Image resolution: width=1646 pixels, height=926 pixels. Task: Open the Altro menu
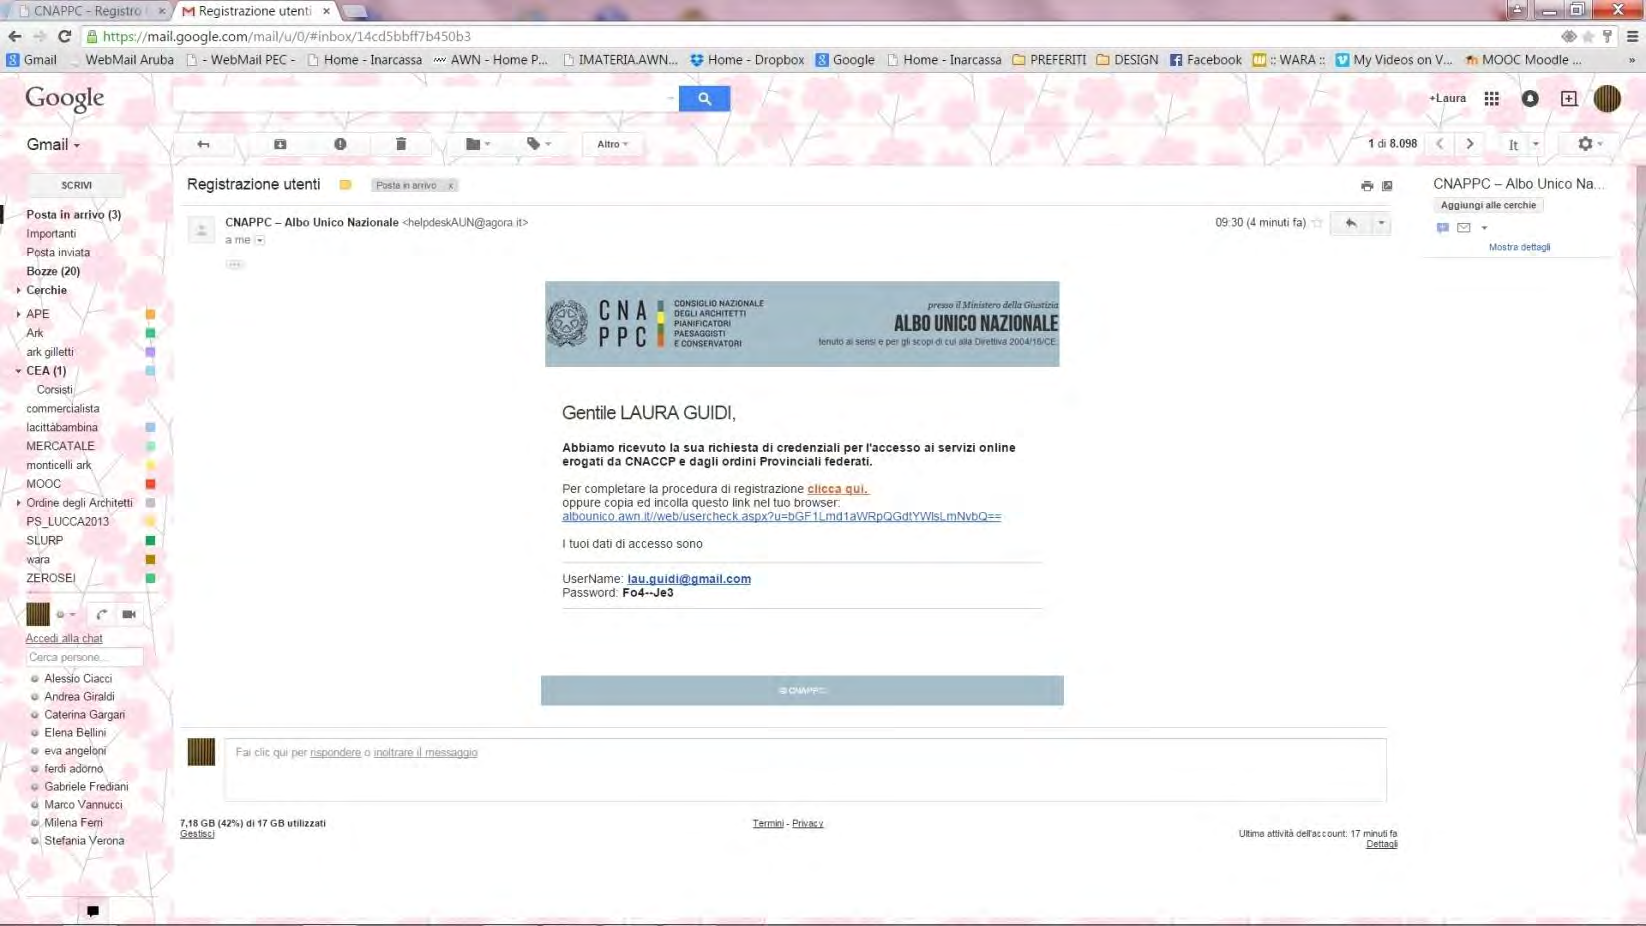click(612, 144)
